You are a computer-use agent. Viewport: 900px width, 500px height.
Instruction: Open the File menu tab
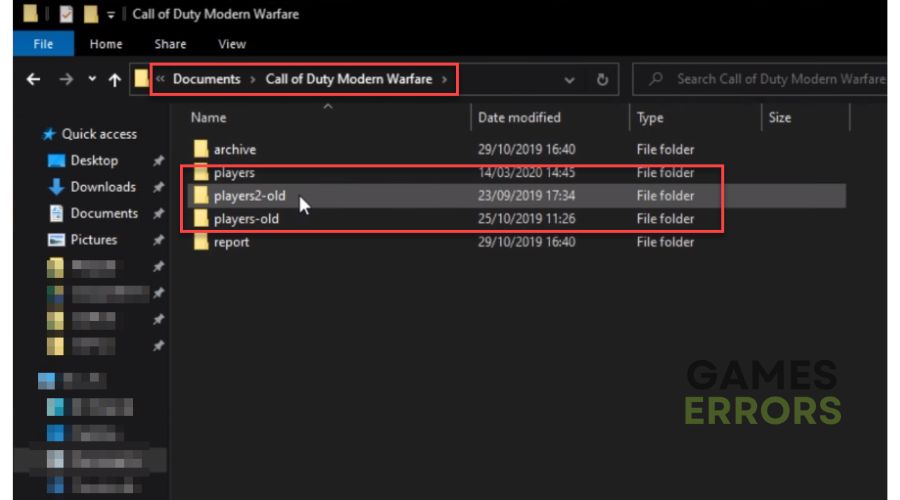(x=44, y=44)
